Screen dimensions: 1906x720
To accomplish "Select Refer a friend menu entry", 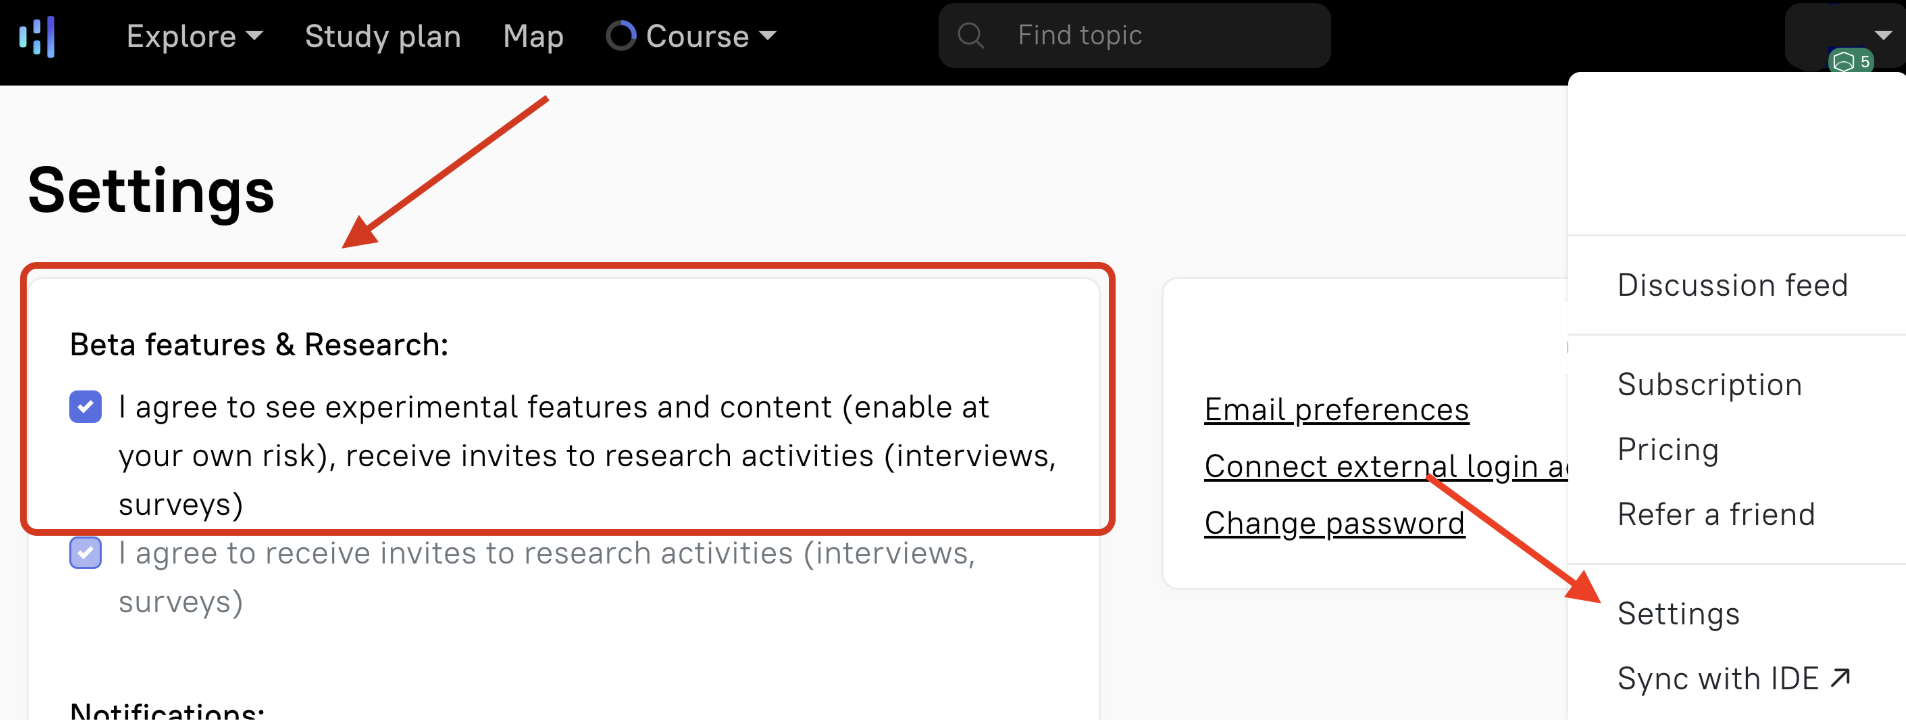I will point(1716,514).
